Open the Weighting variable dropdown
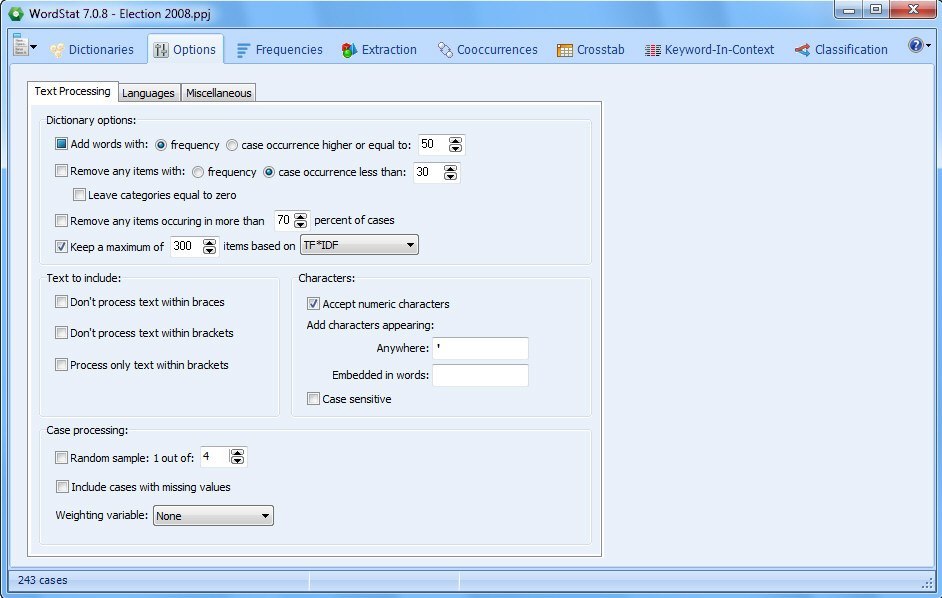Viewport: 942px width, 598px height. pos(265,516)
